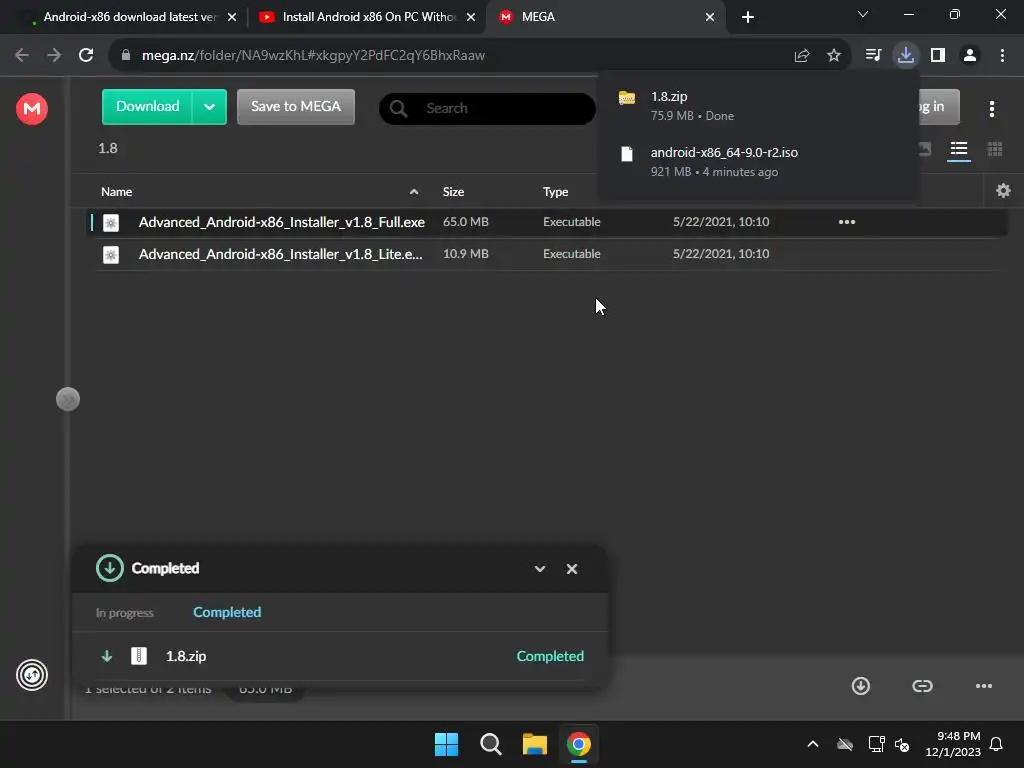Click the 1.8.zip completed transfer row
Screen dimensions: 1024x768
tap(340, 656)
